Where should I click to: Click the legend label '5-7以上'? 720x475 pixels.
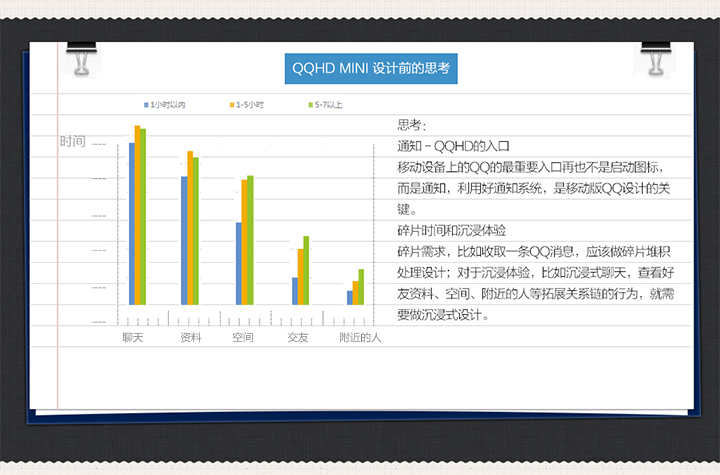(328, 105)
